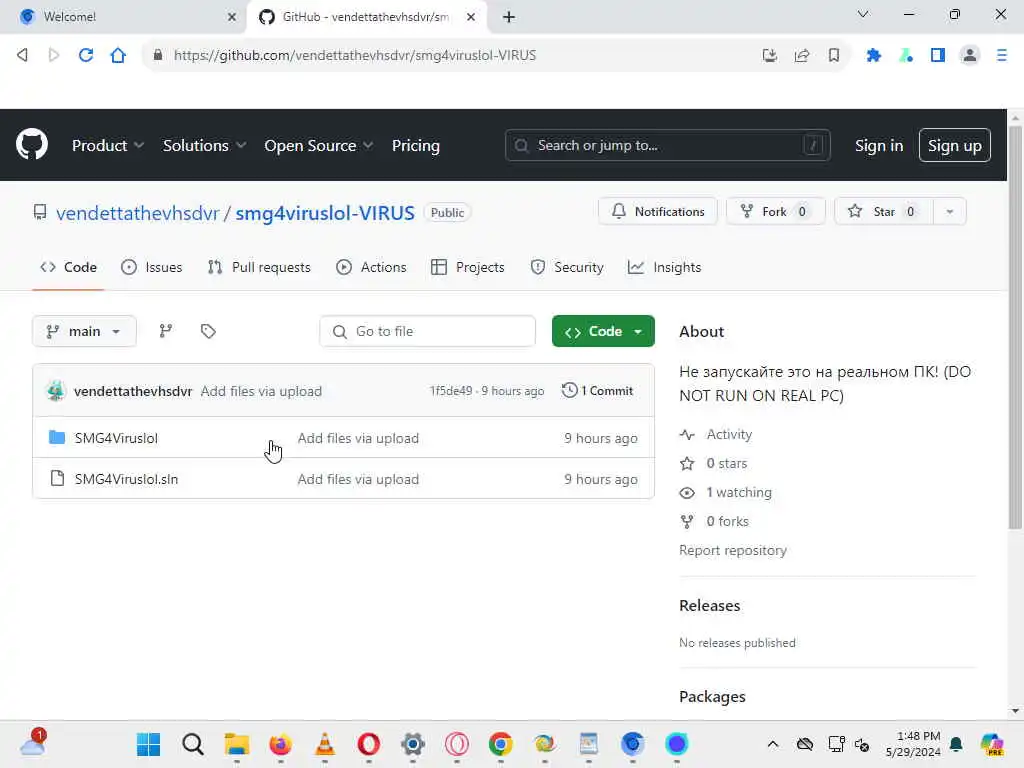Image resolution: width=1024 pixels, height=768 pixels.
Task: Open Windows Start menu
Action: [x=148, y=744]
